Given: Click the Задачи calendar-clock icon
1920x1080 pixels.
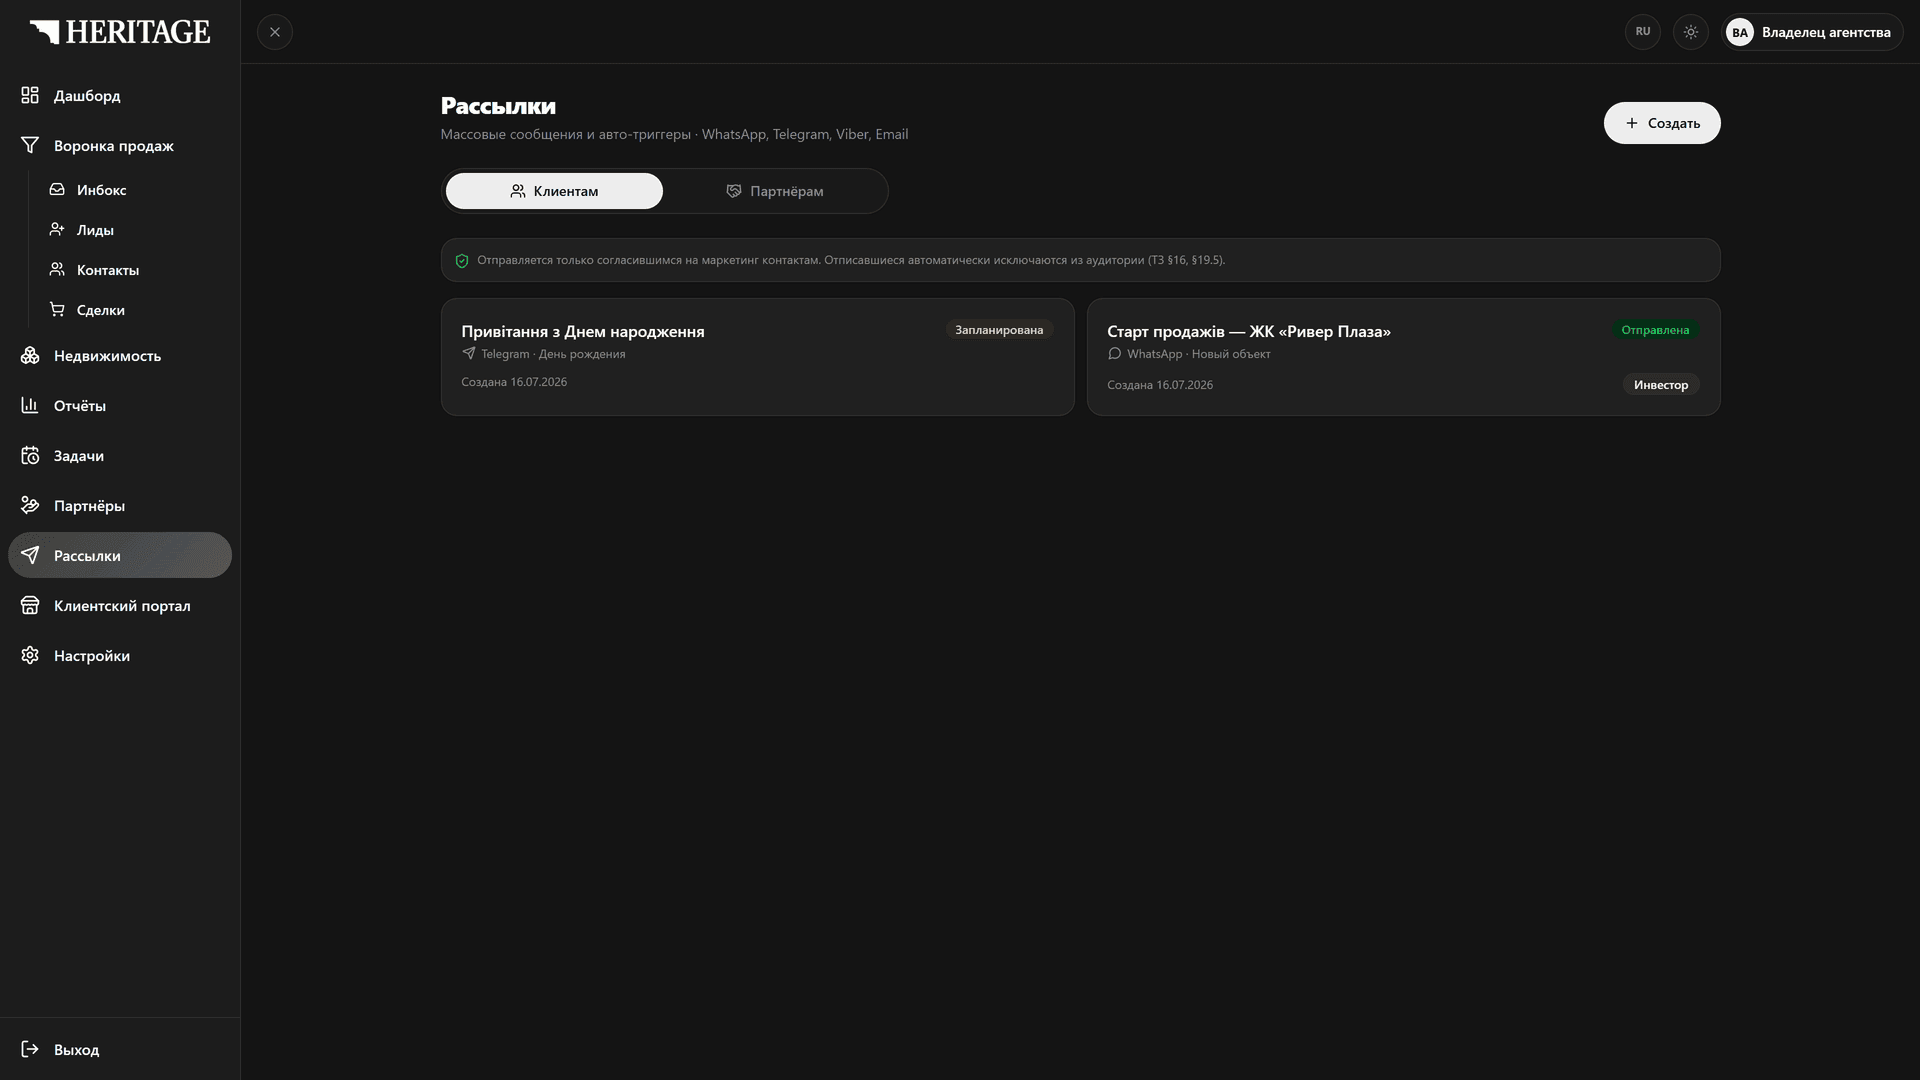Looking at the screenshot, I should tap(30, 455).
